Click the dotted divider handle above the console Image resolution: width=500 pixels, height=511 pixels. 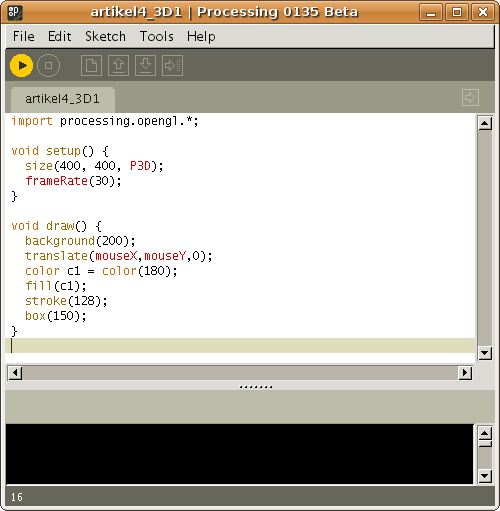point(256,387)
